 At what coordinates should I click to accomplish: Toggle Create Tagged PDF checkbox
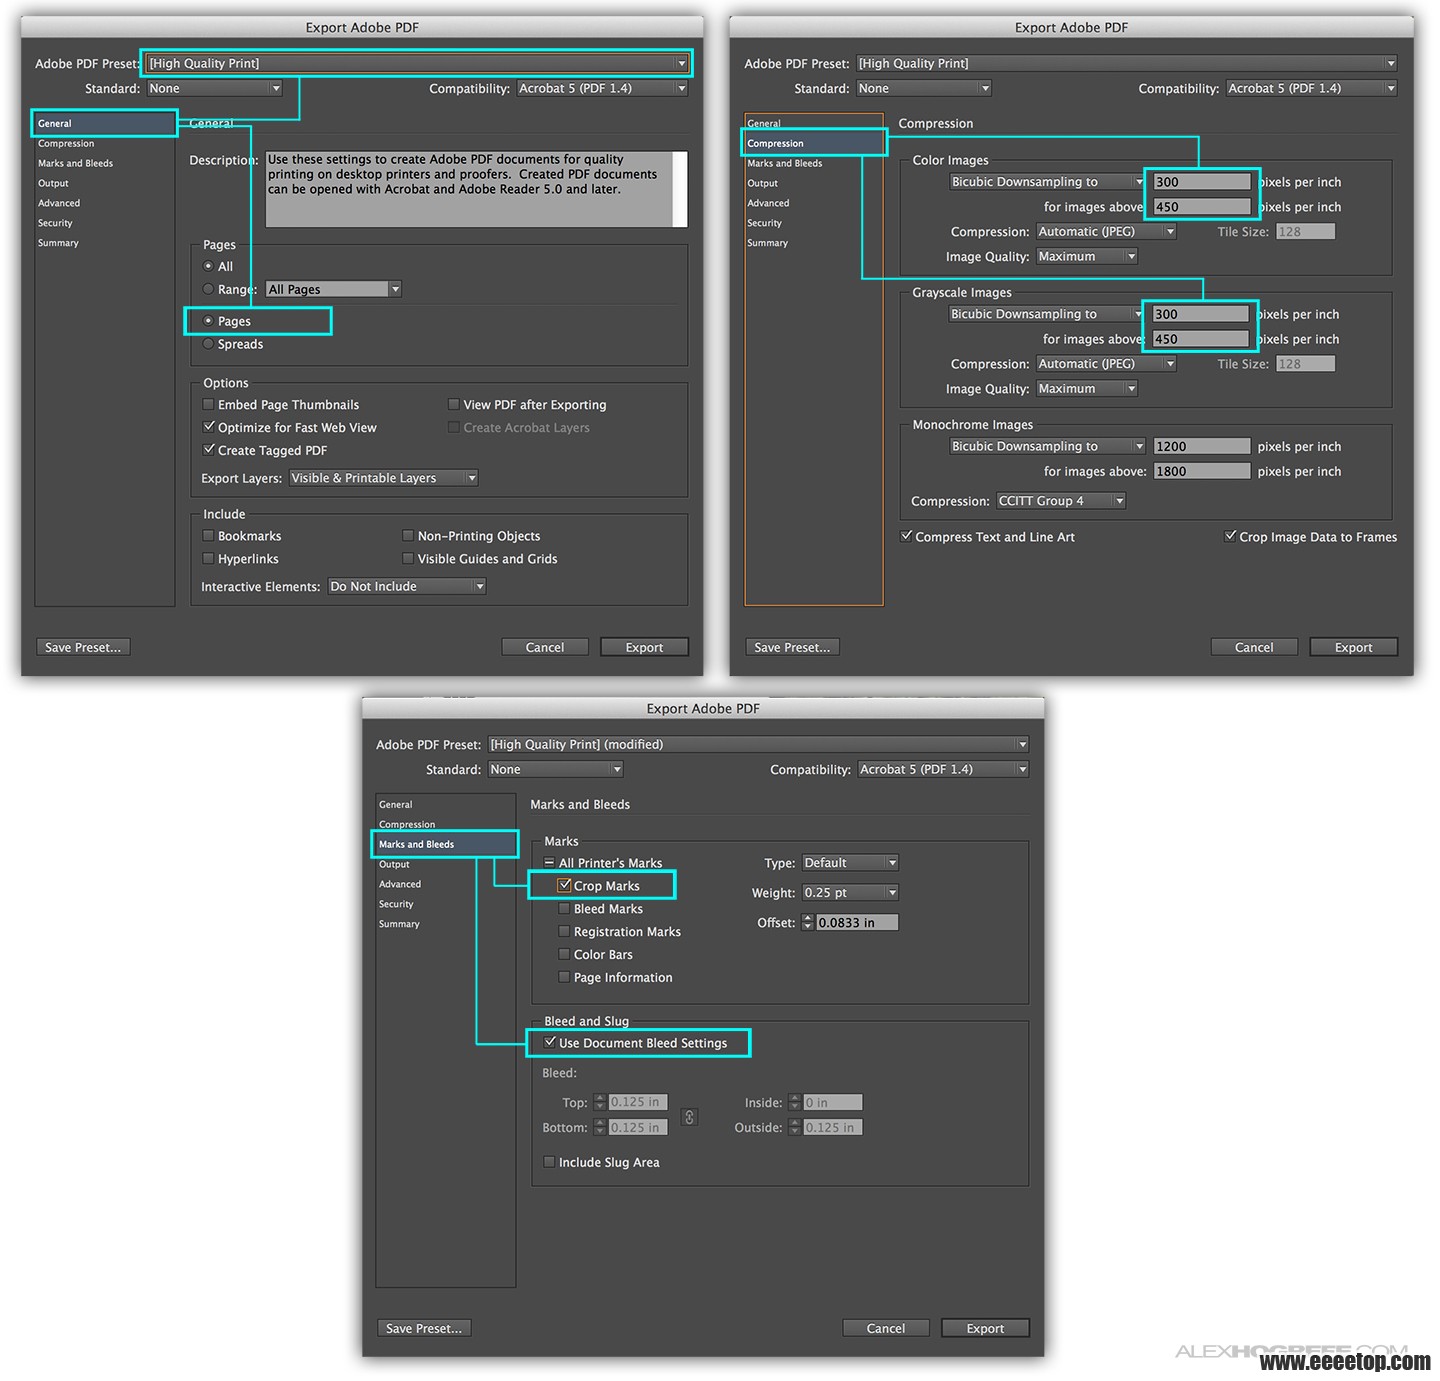tap(208, 450)
